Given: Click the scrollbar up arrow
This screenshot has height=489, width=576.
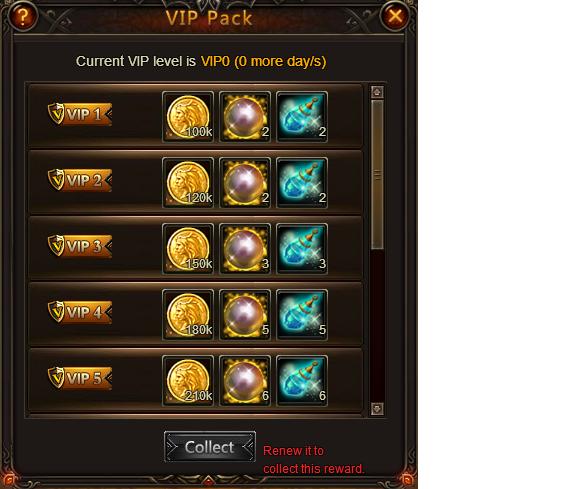Looking at the screenshot, I should 377,92.
